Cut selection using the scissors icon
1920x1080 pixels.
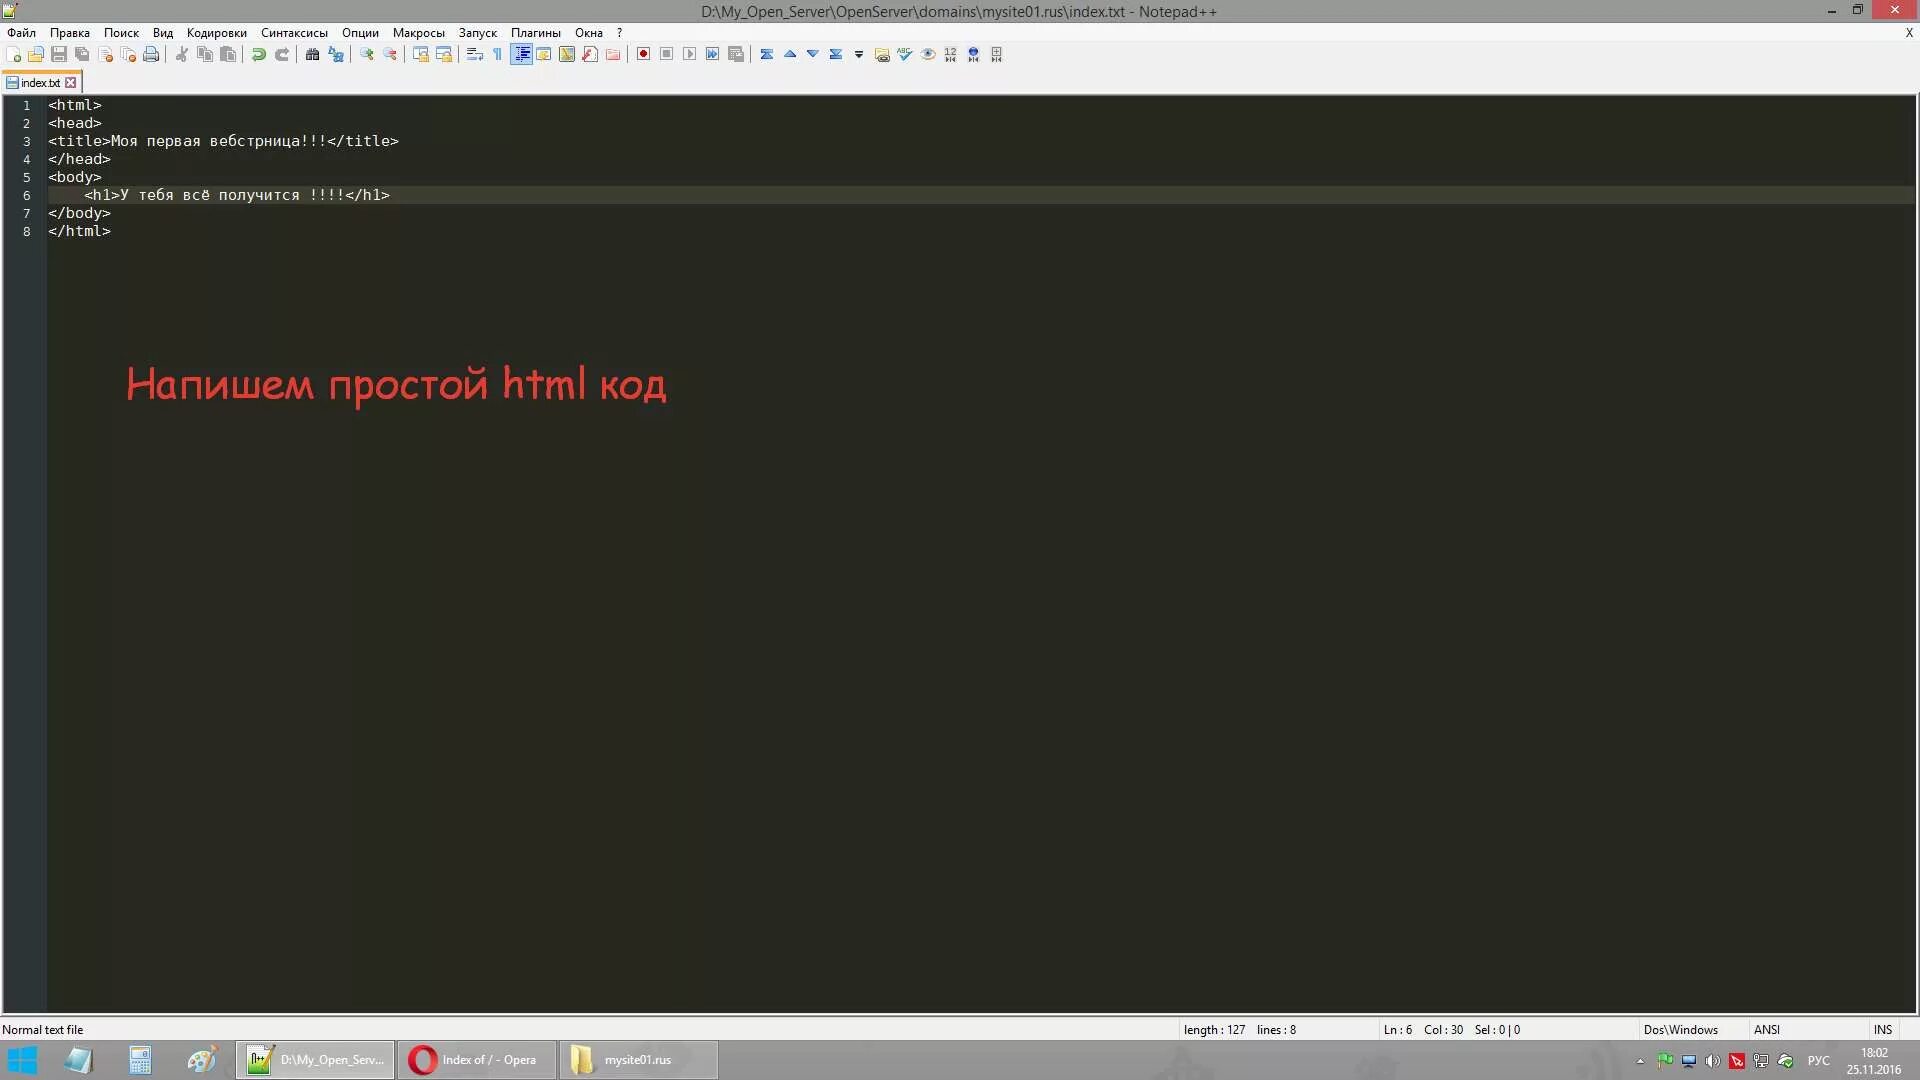(x=182, y=54)
